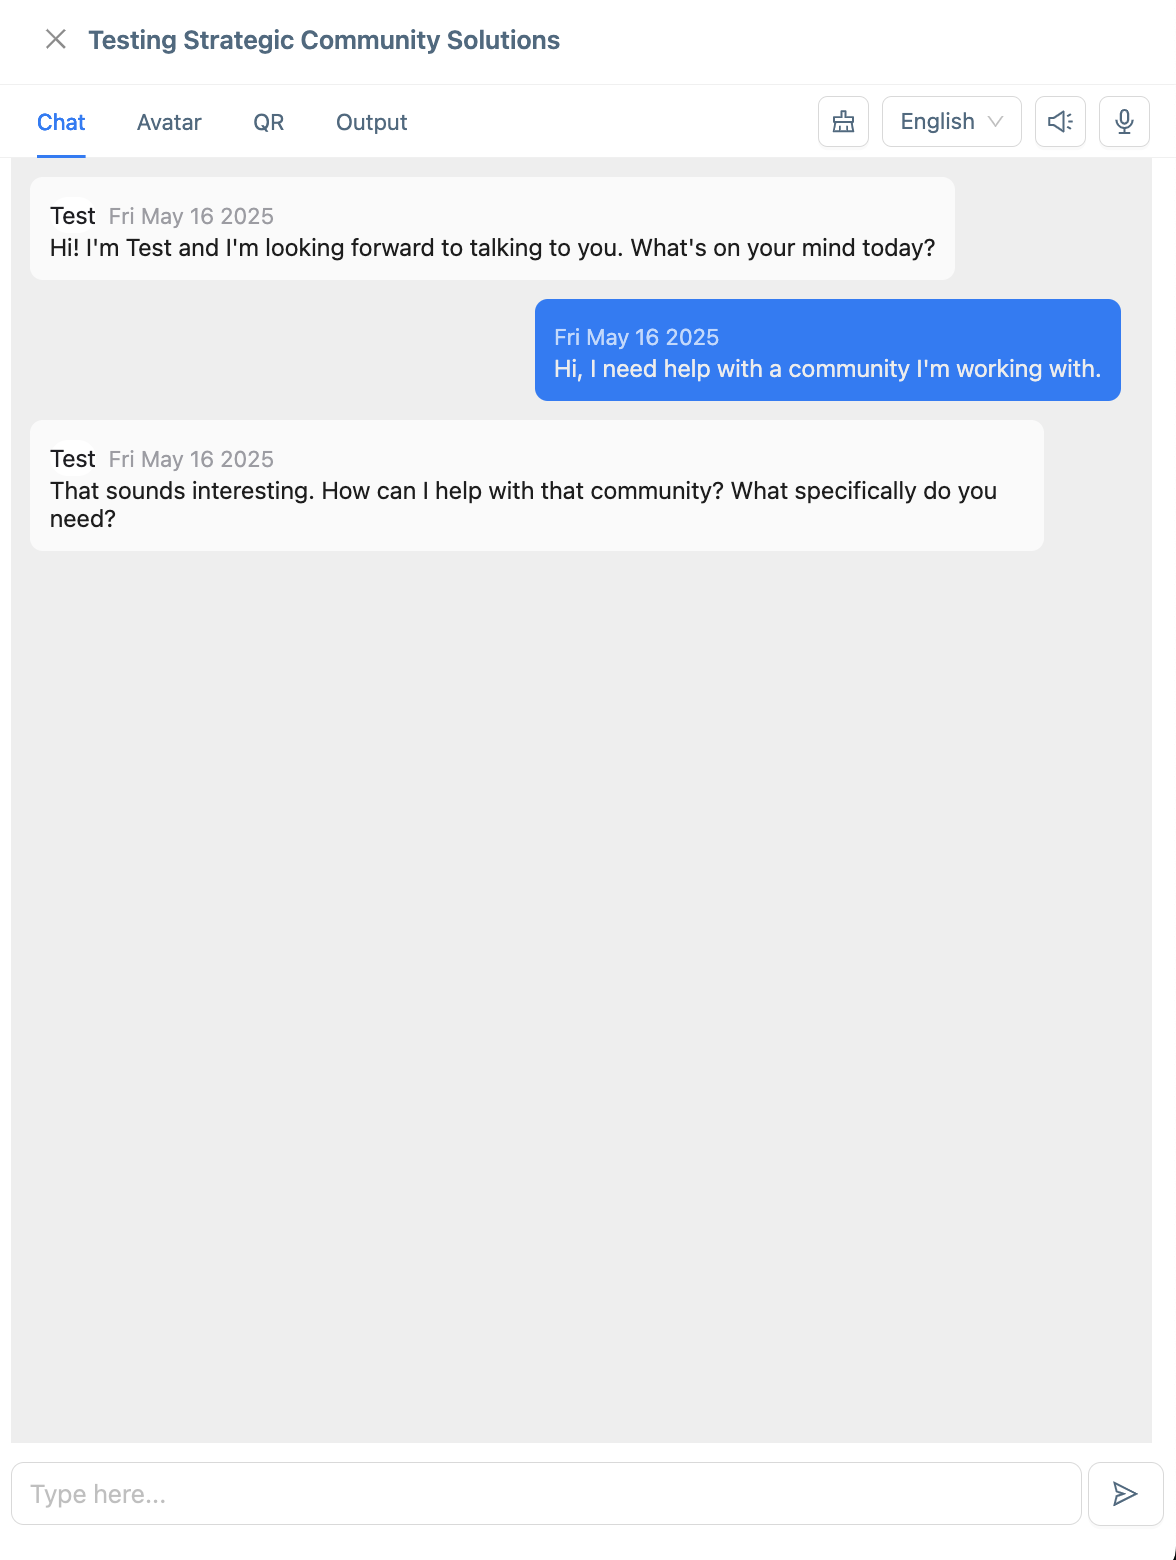1176x1560 pixels.
Task: Click the sender name Test in first message
Action: click(x=72, y=215)
